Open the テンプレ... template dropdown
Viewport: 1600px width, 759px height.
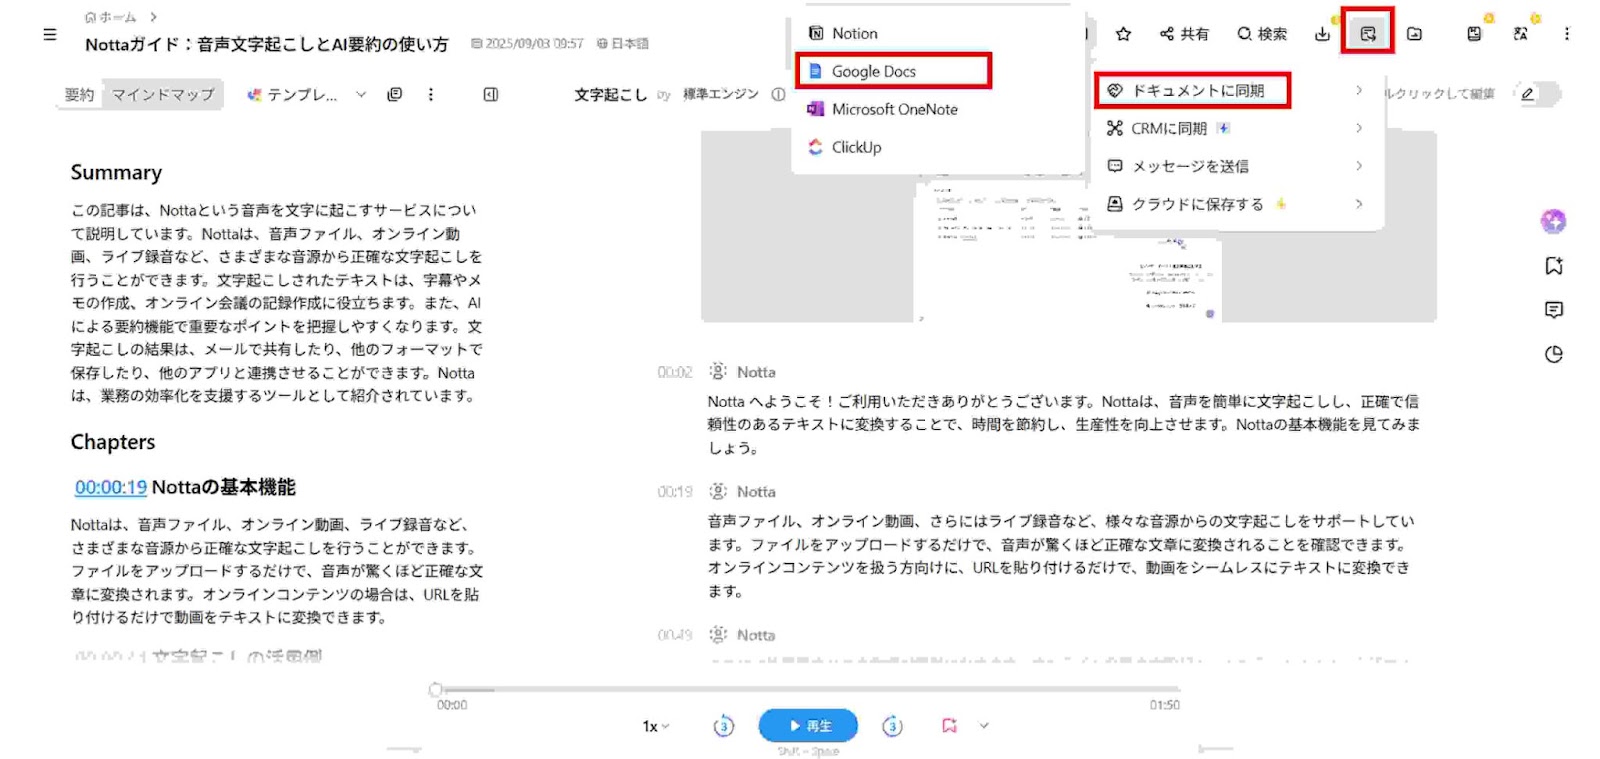(x=306, y=94)
